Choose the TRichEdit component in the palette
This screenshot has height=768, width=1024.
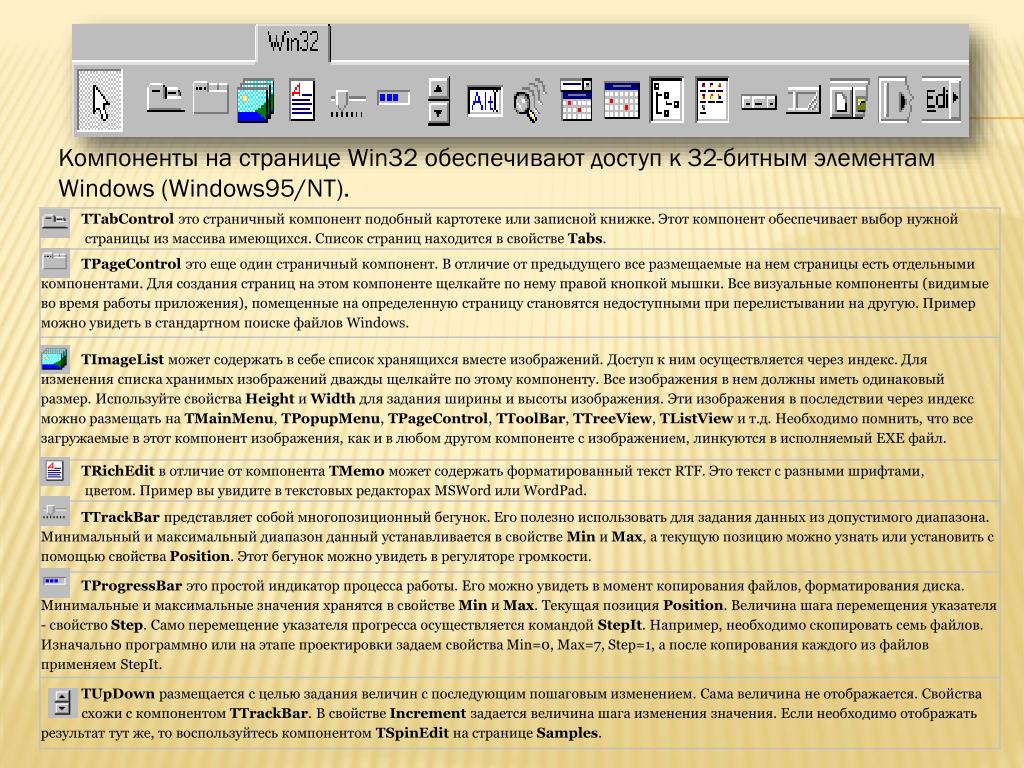pyautogui.click(x=302, y=100)
